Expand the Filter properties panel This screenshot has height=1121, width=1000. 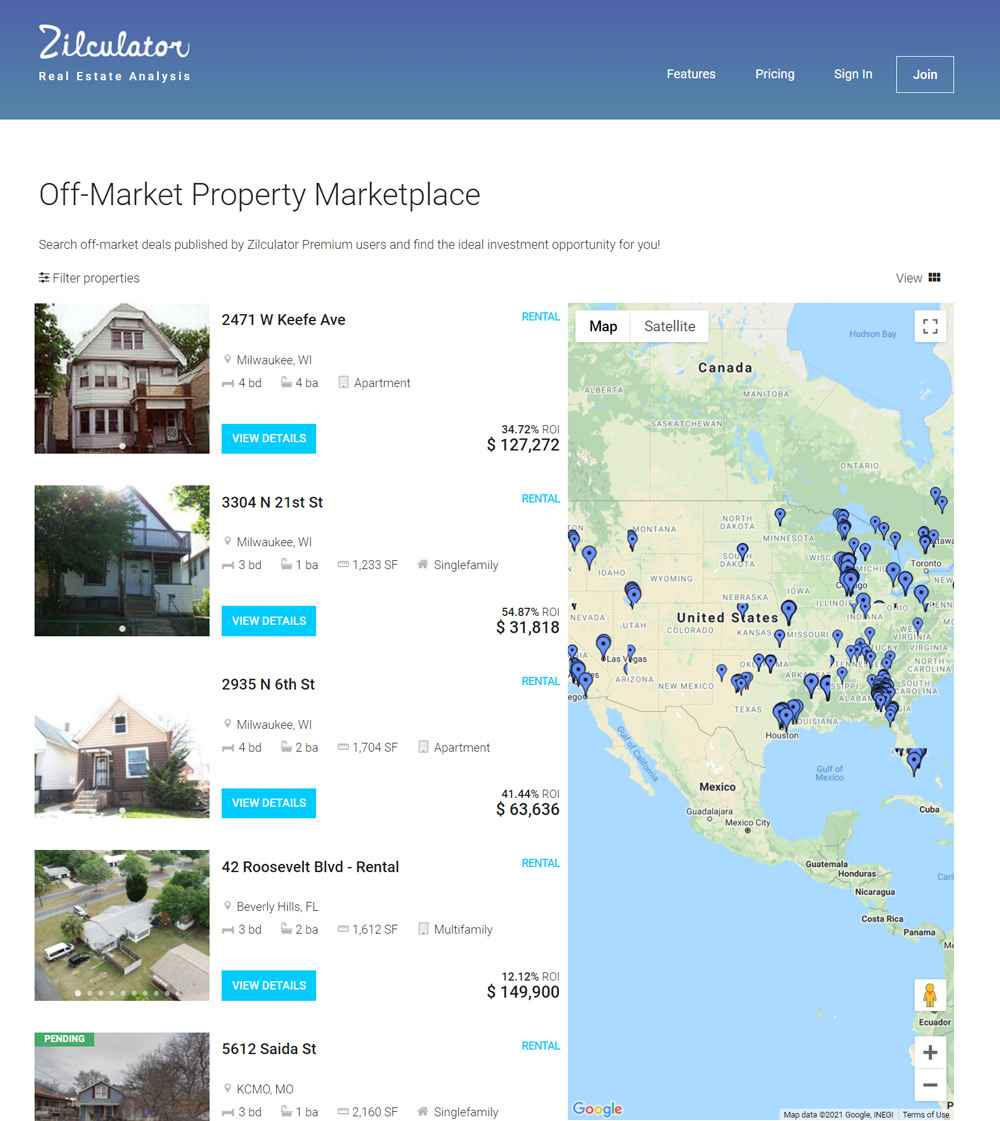[x=89, y=278]
